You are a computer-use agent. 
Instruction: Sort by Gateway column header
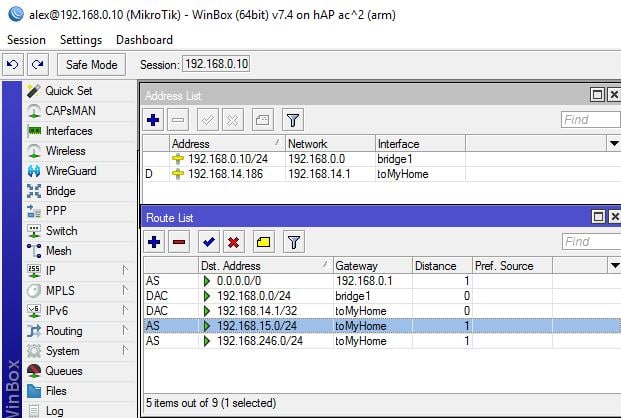[373, 265]
